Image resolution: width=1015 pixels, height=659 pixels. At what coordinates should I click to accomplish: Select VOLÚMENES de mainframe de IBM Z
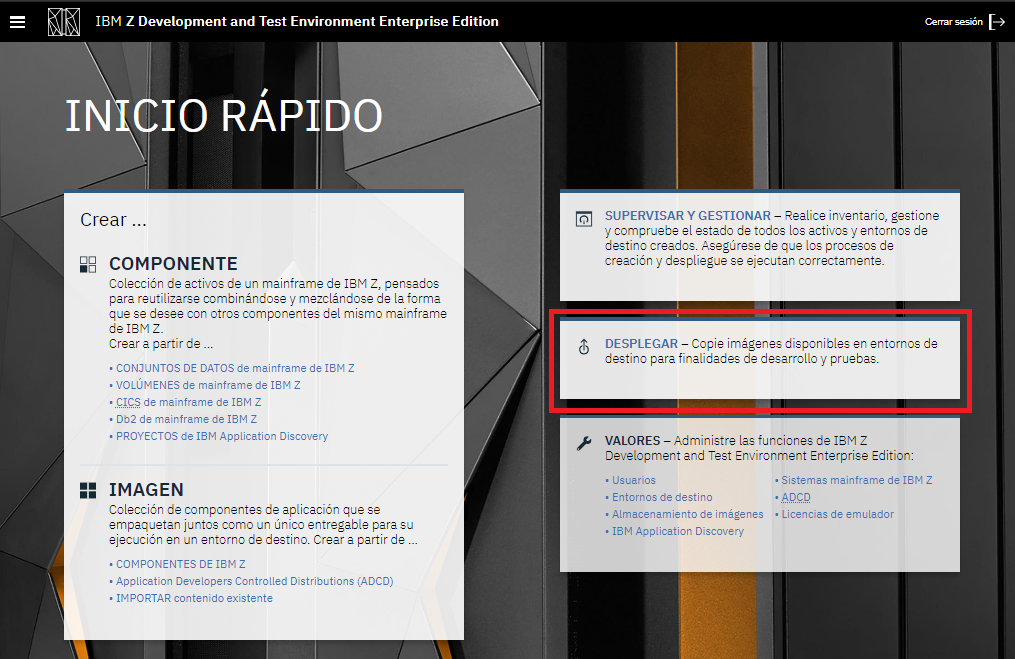pyautogui.click(x=208, y=385)
